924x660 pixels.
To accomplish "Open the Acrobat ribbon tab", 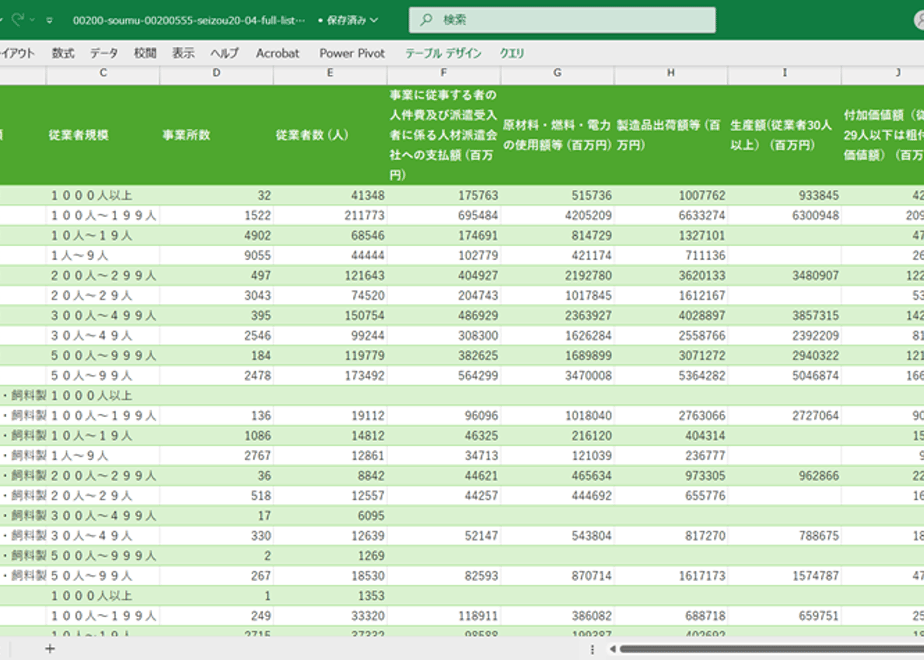I will [x=278, y=53].
